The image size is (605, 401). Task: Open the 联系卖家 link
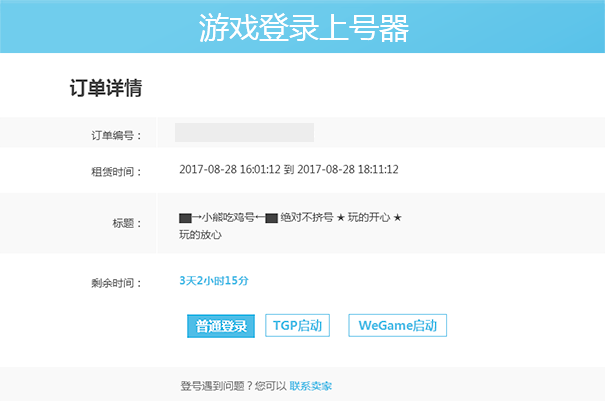(x=310, y=385)
